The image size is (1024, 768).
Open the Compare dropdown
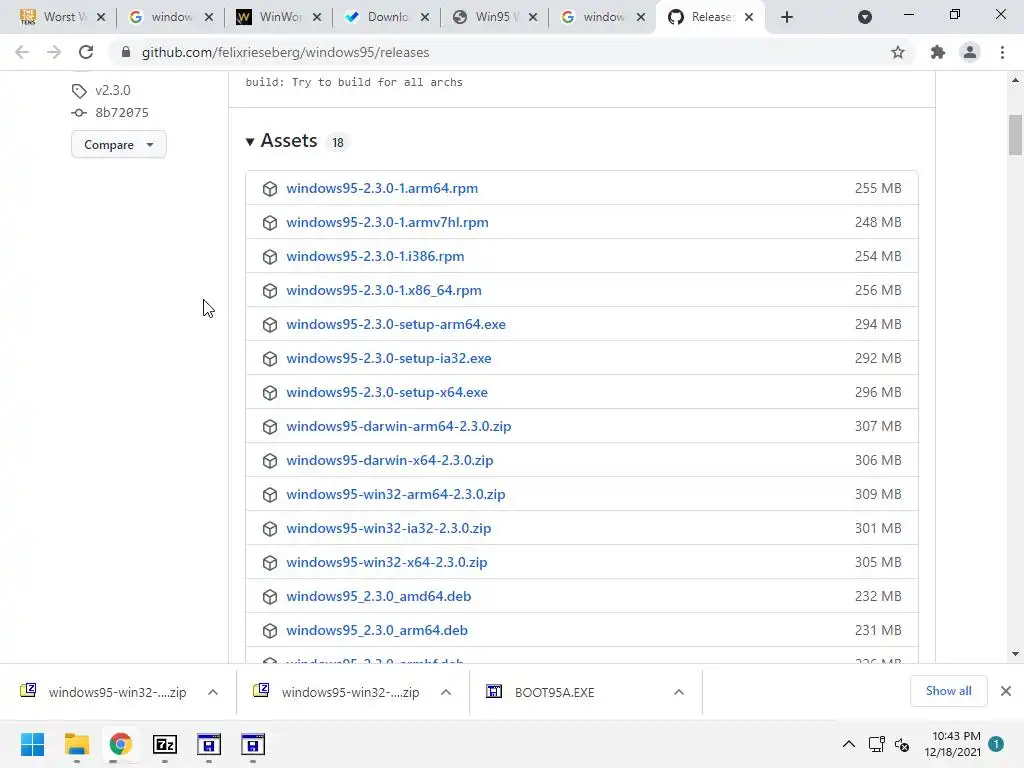(x=119, y=144)
